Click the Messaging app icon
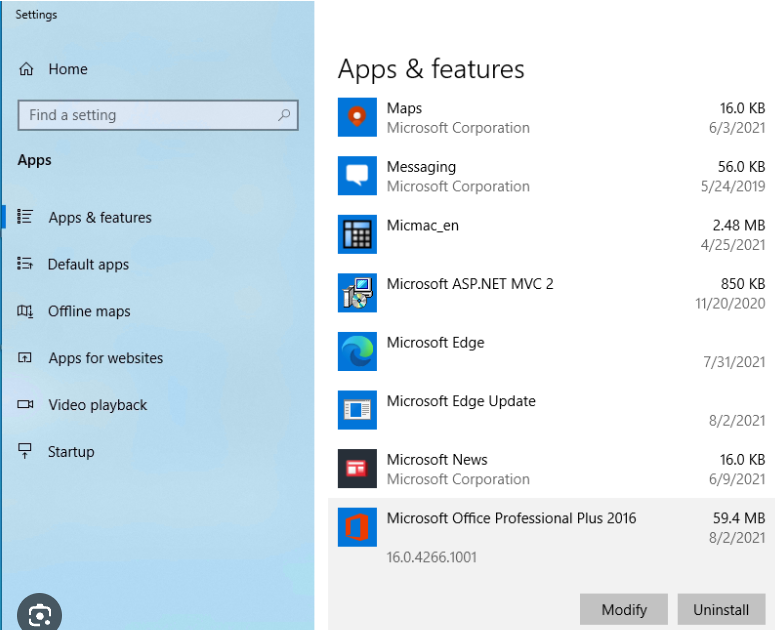This screenshot has width=775, height=630. coord(357,176)
